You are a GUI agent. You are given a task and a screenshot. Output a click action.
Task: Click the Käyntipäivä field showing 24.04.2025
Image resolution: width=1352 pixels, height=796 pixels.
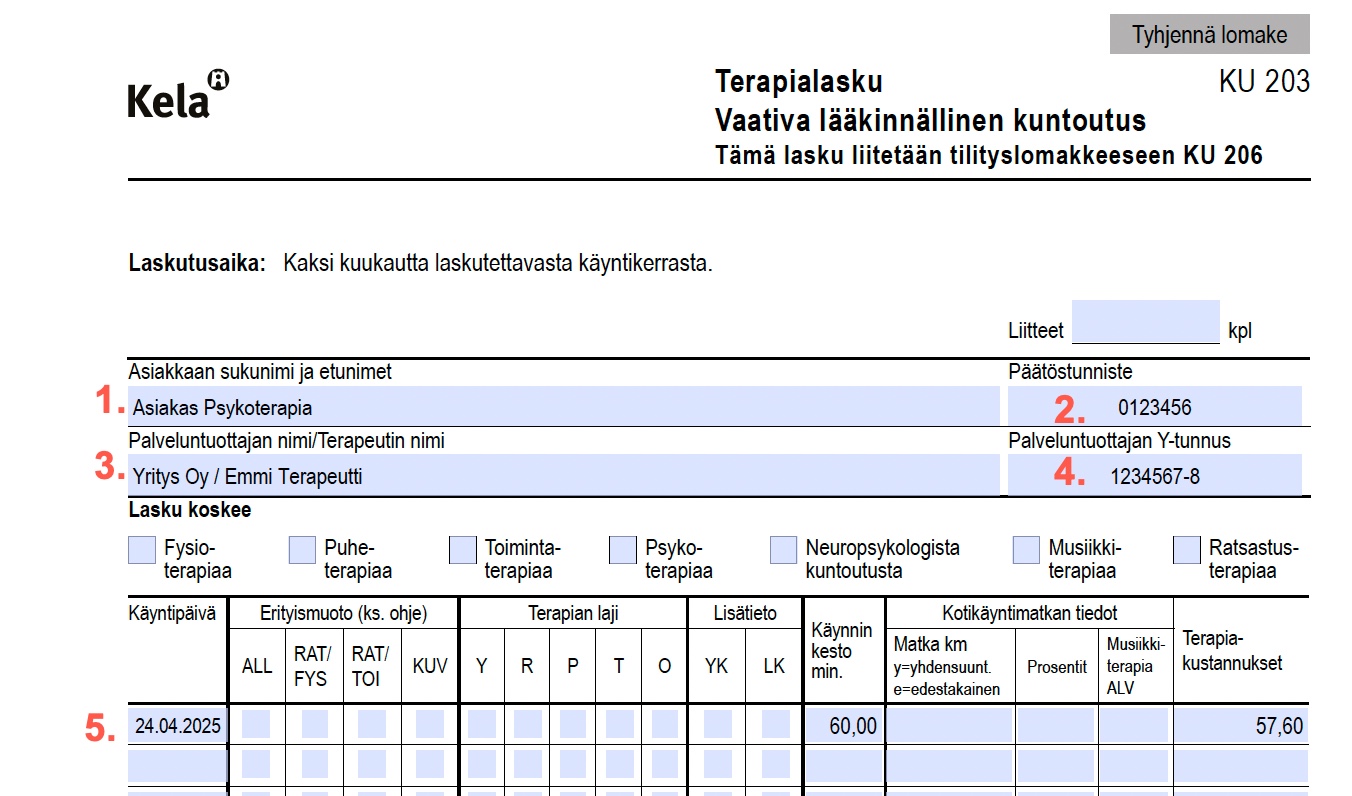[178, 726]
